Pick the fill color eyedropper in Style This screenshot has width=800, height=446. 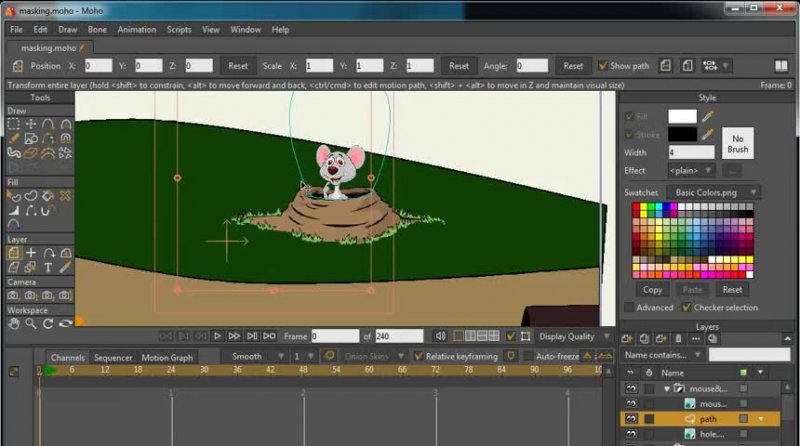click(708, 117)
